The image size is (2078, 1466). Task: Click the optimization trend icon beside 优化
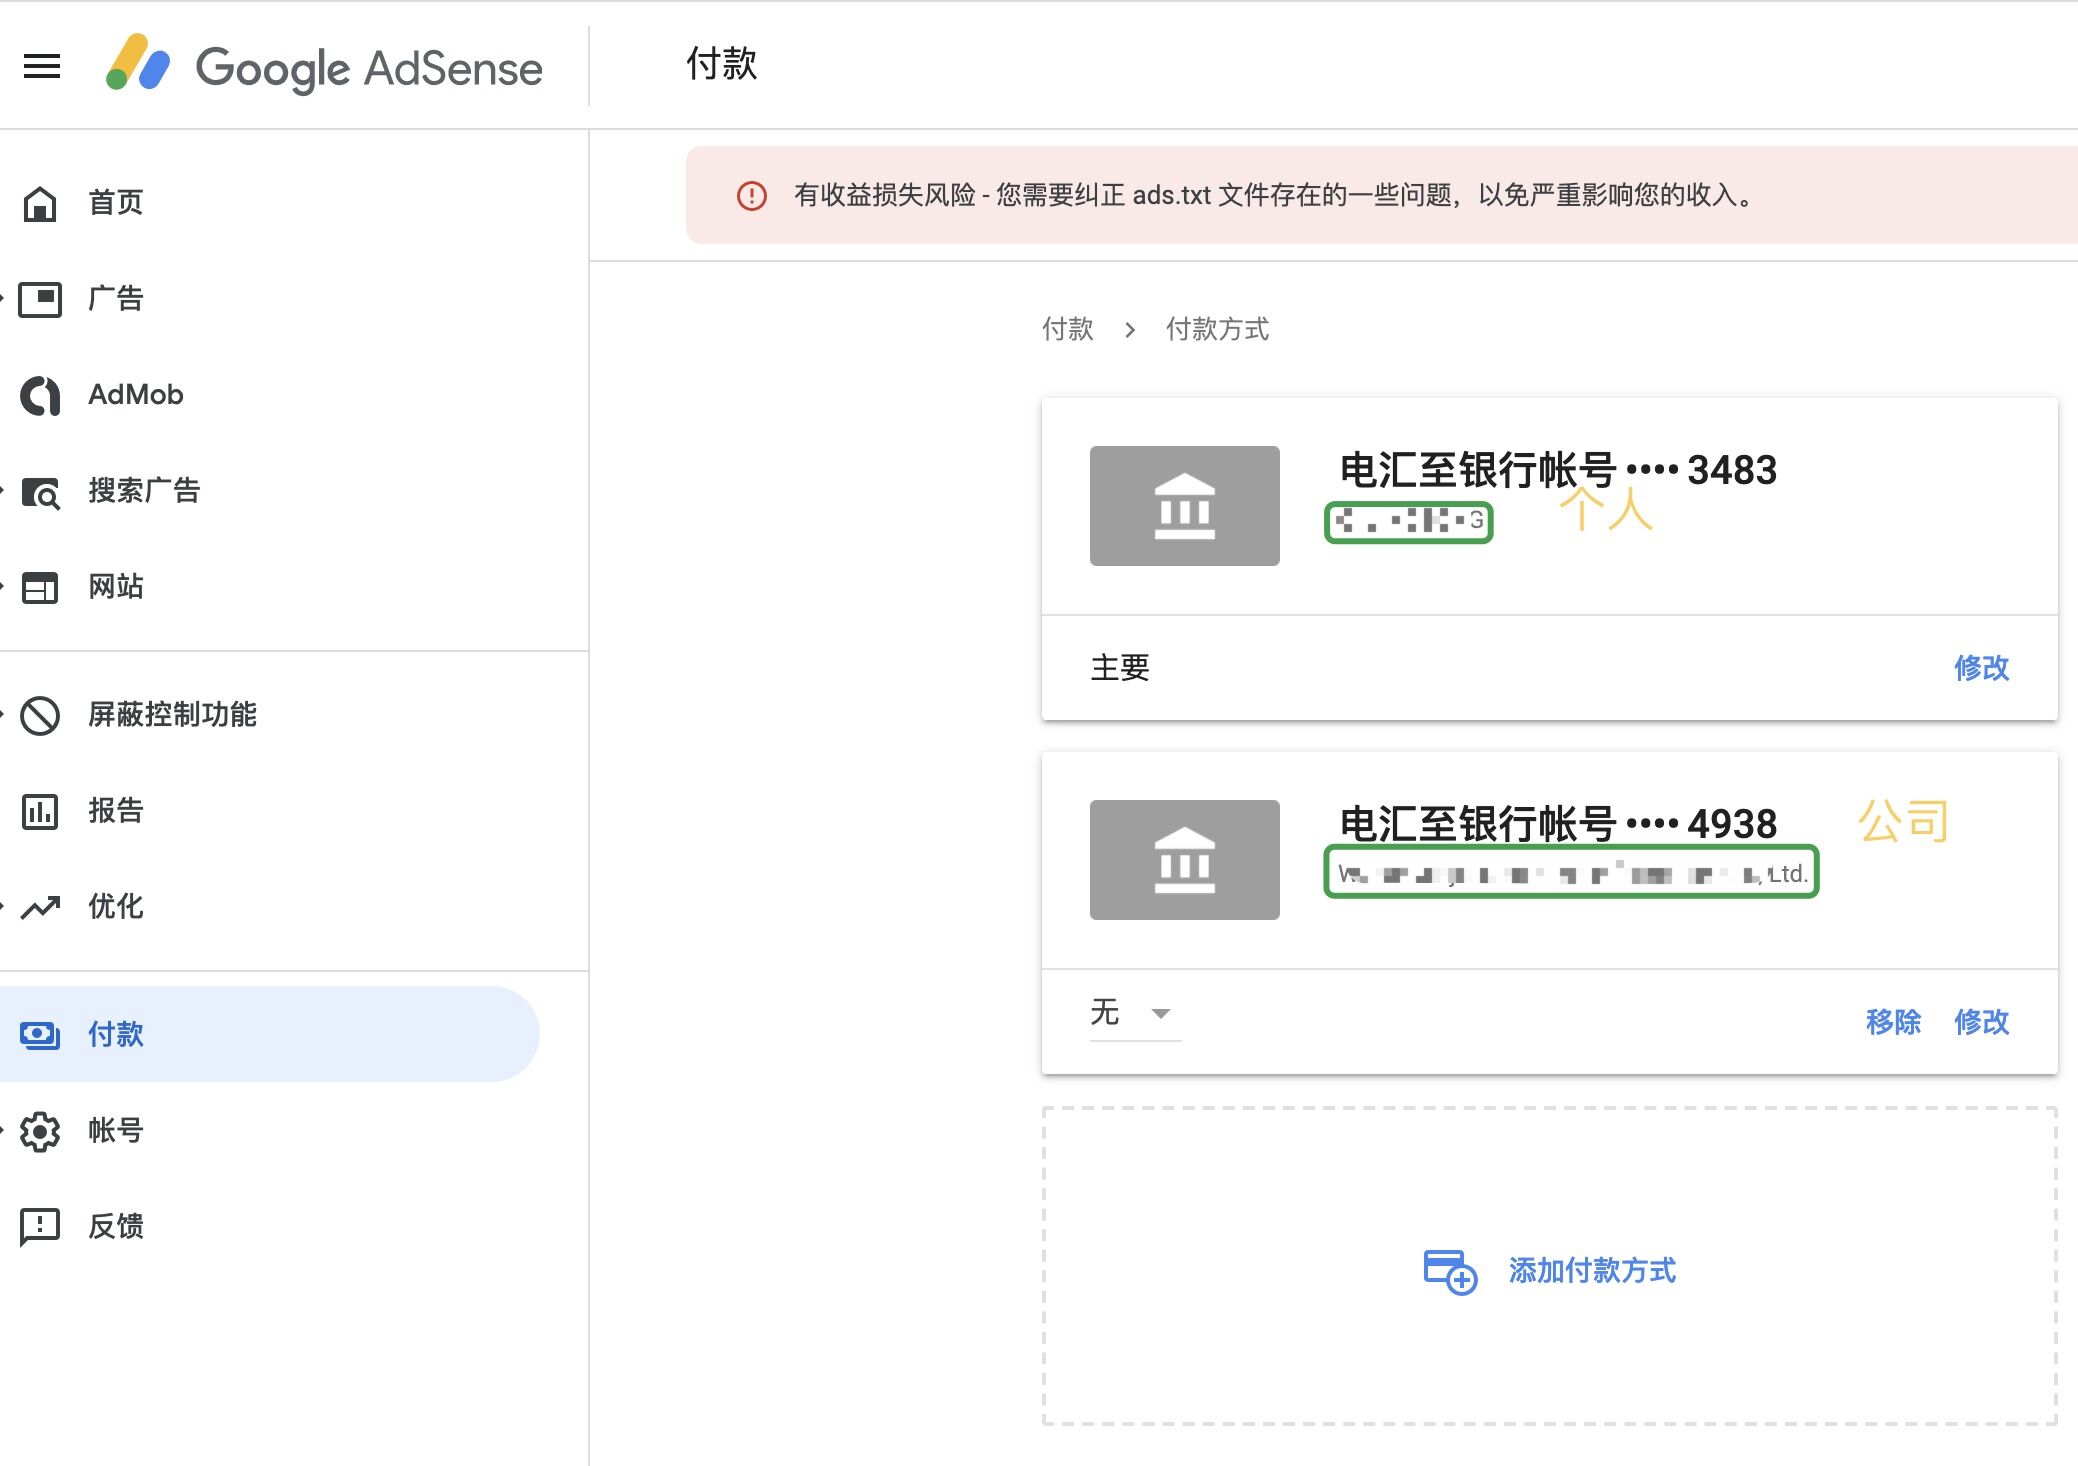(40, 907)
